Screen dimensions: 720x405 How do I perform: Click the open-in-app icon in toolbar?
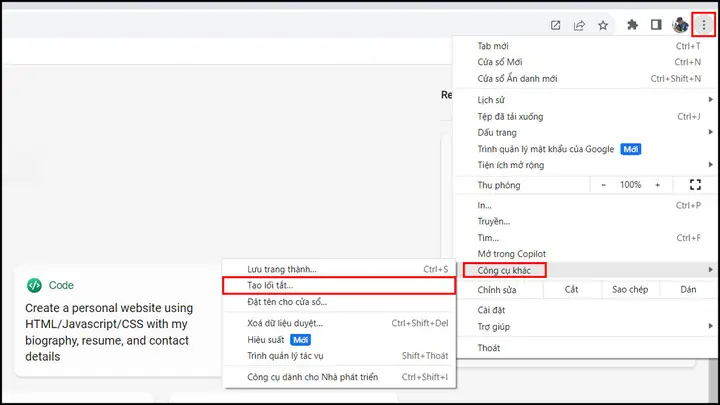click(x=556, y=25)
